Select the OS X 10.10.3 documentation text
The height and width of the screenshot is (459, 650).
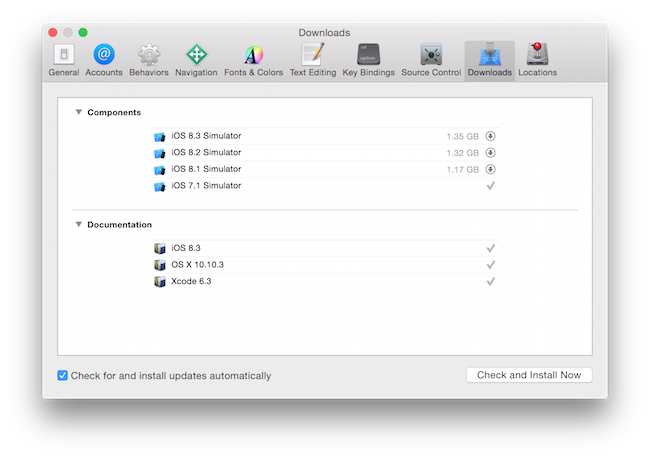click(197, 265)
